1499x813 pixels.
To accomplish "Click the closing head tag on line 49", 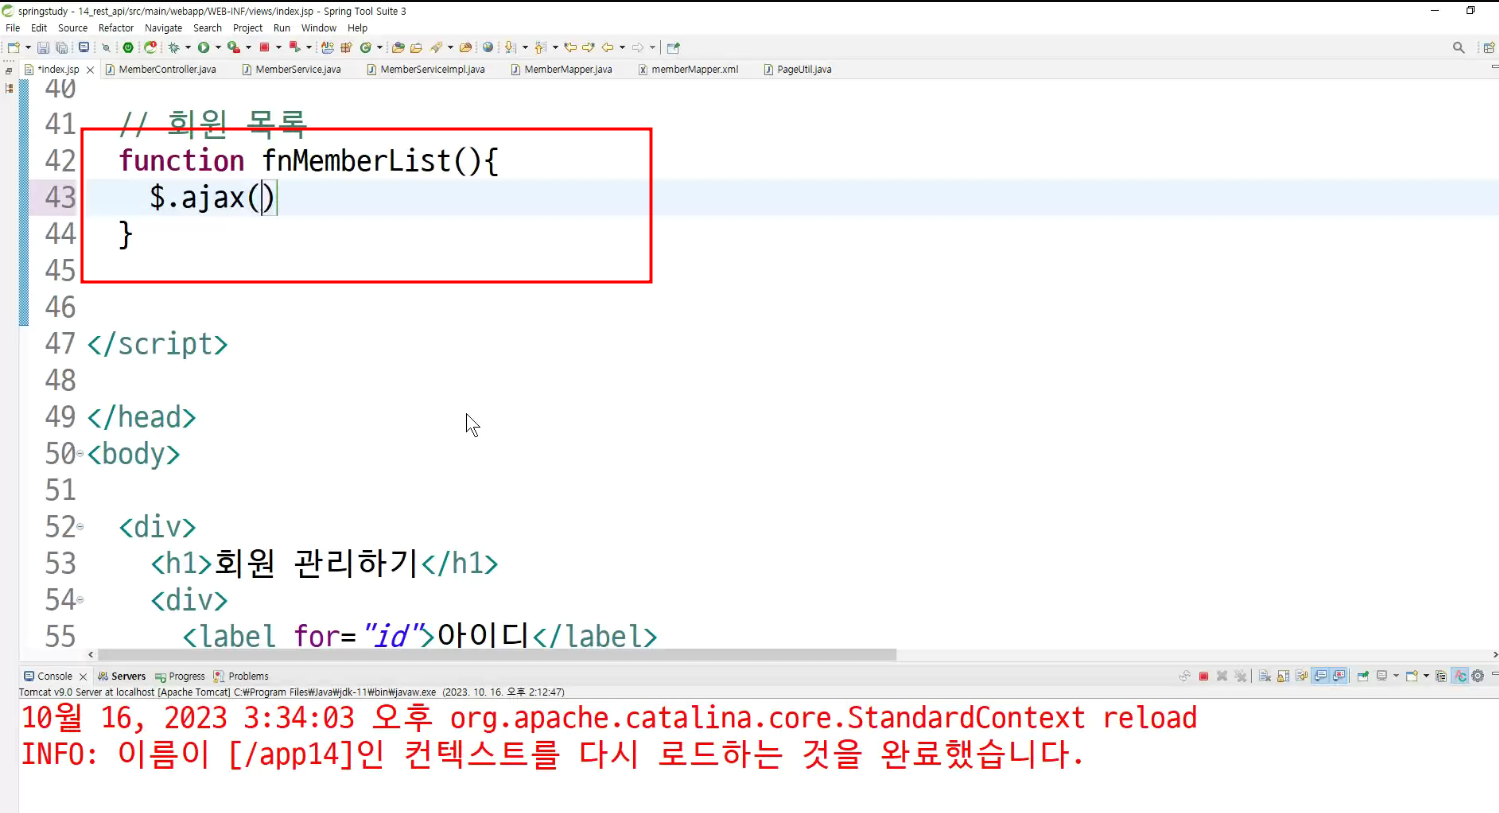I will [x=141, y=417].
